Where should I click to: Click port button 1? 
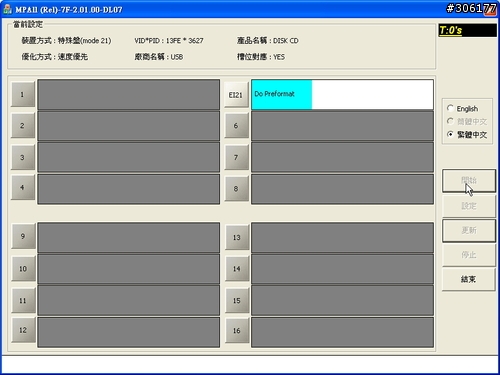23,95
